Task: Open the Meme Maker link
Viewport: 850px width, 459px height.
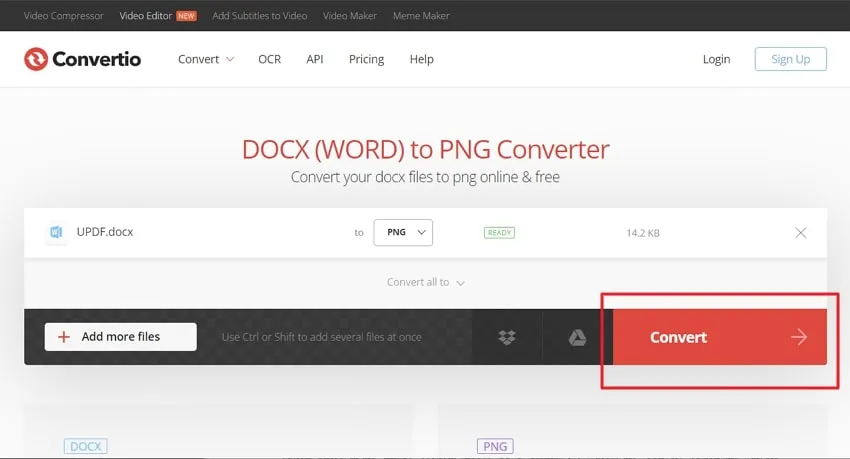Action: click(x=421, y=16)
